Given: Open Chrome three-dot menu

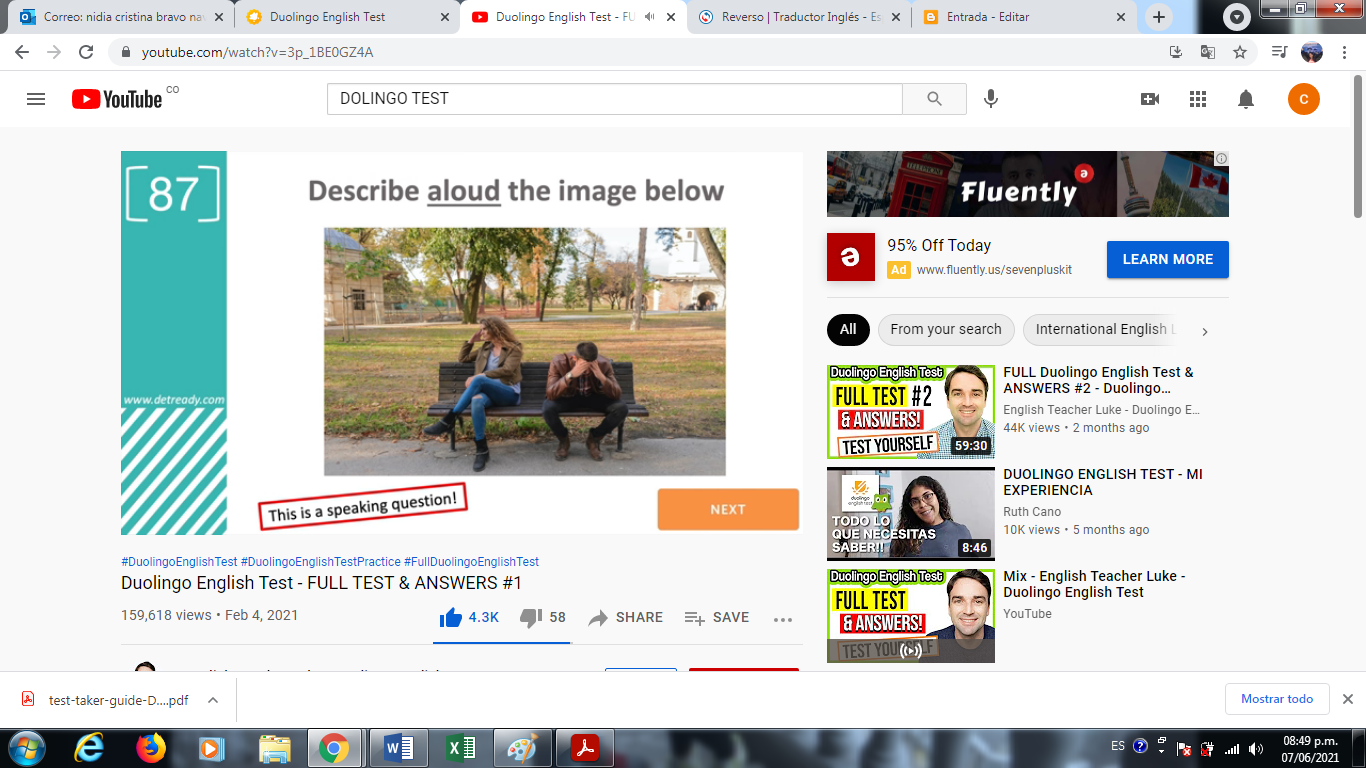Looking at the screenshot, I should (x=1344, y=52).
